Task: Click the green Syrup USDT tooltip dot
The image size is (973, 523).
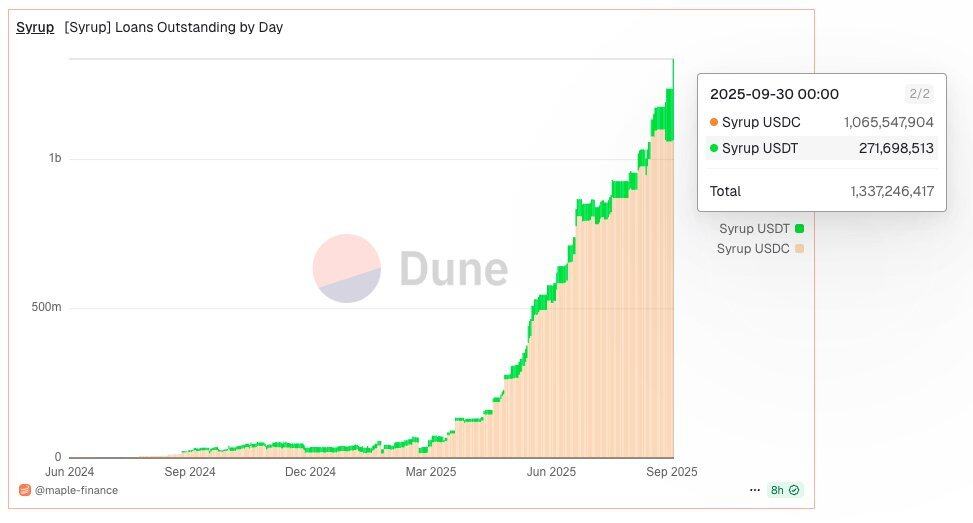Action: coord(713,148)
